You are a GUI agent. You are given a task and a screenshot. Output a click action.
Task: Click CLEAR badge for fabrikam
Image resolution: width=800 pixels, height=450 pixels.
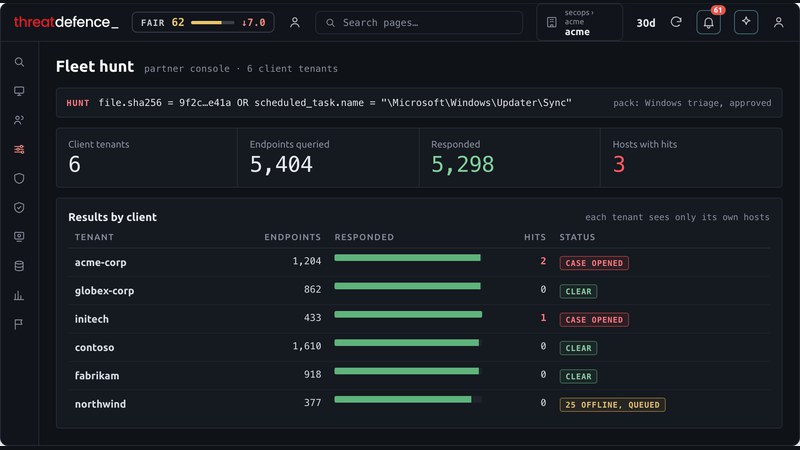click(578, 376)
